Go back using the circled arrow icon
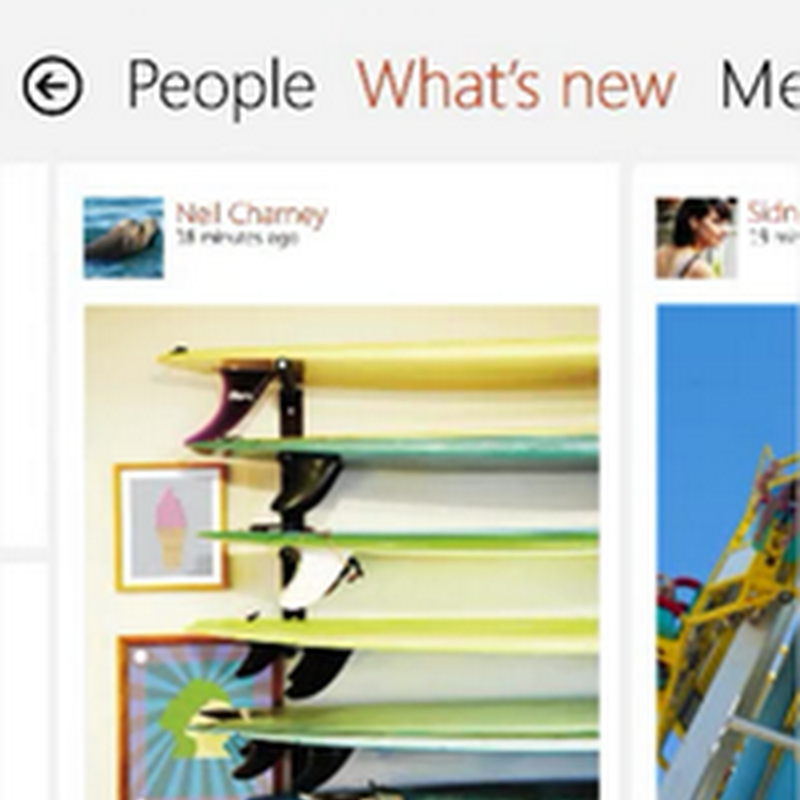Viewport: 800px width, 800px height. (x=52, y=85)
